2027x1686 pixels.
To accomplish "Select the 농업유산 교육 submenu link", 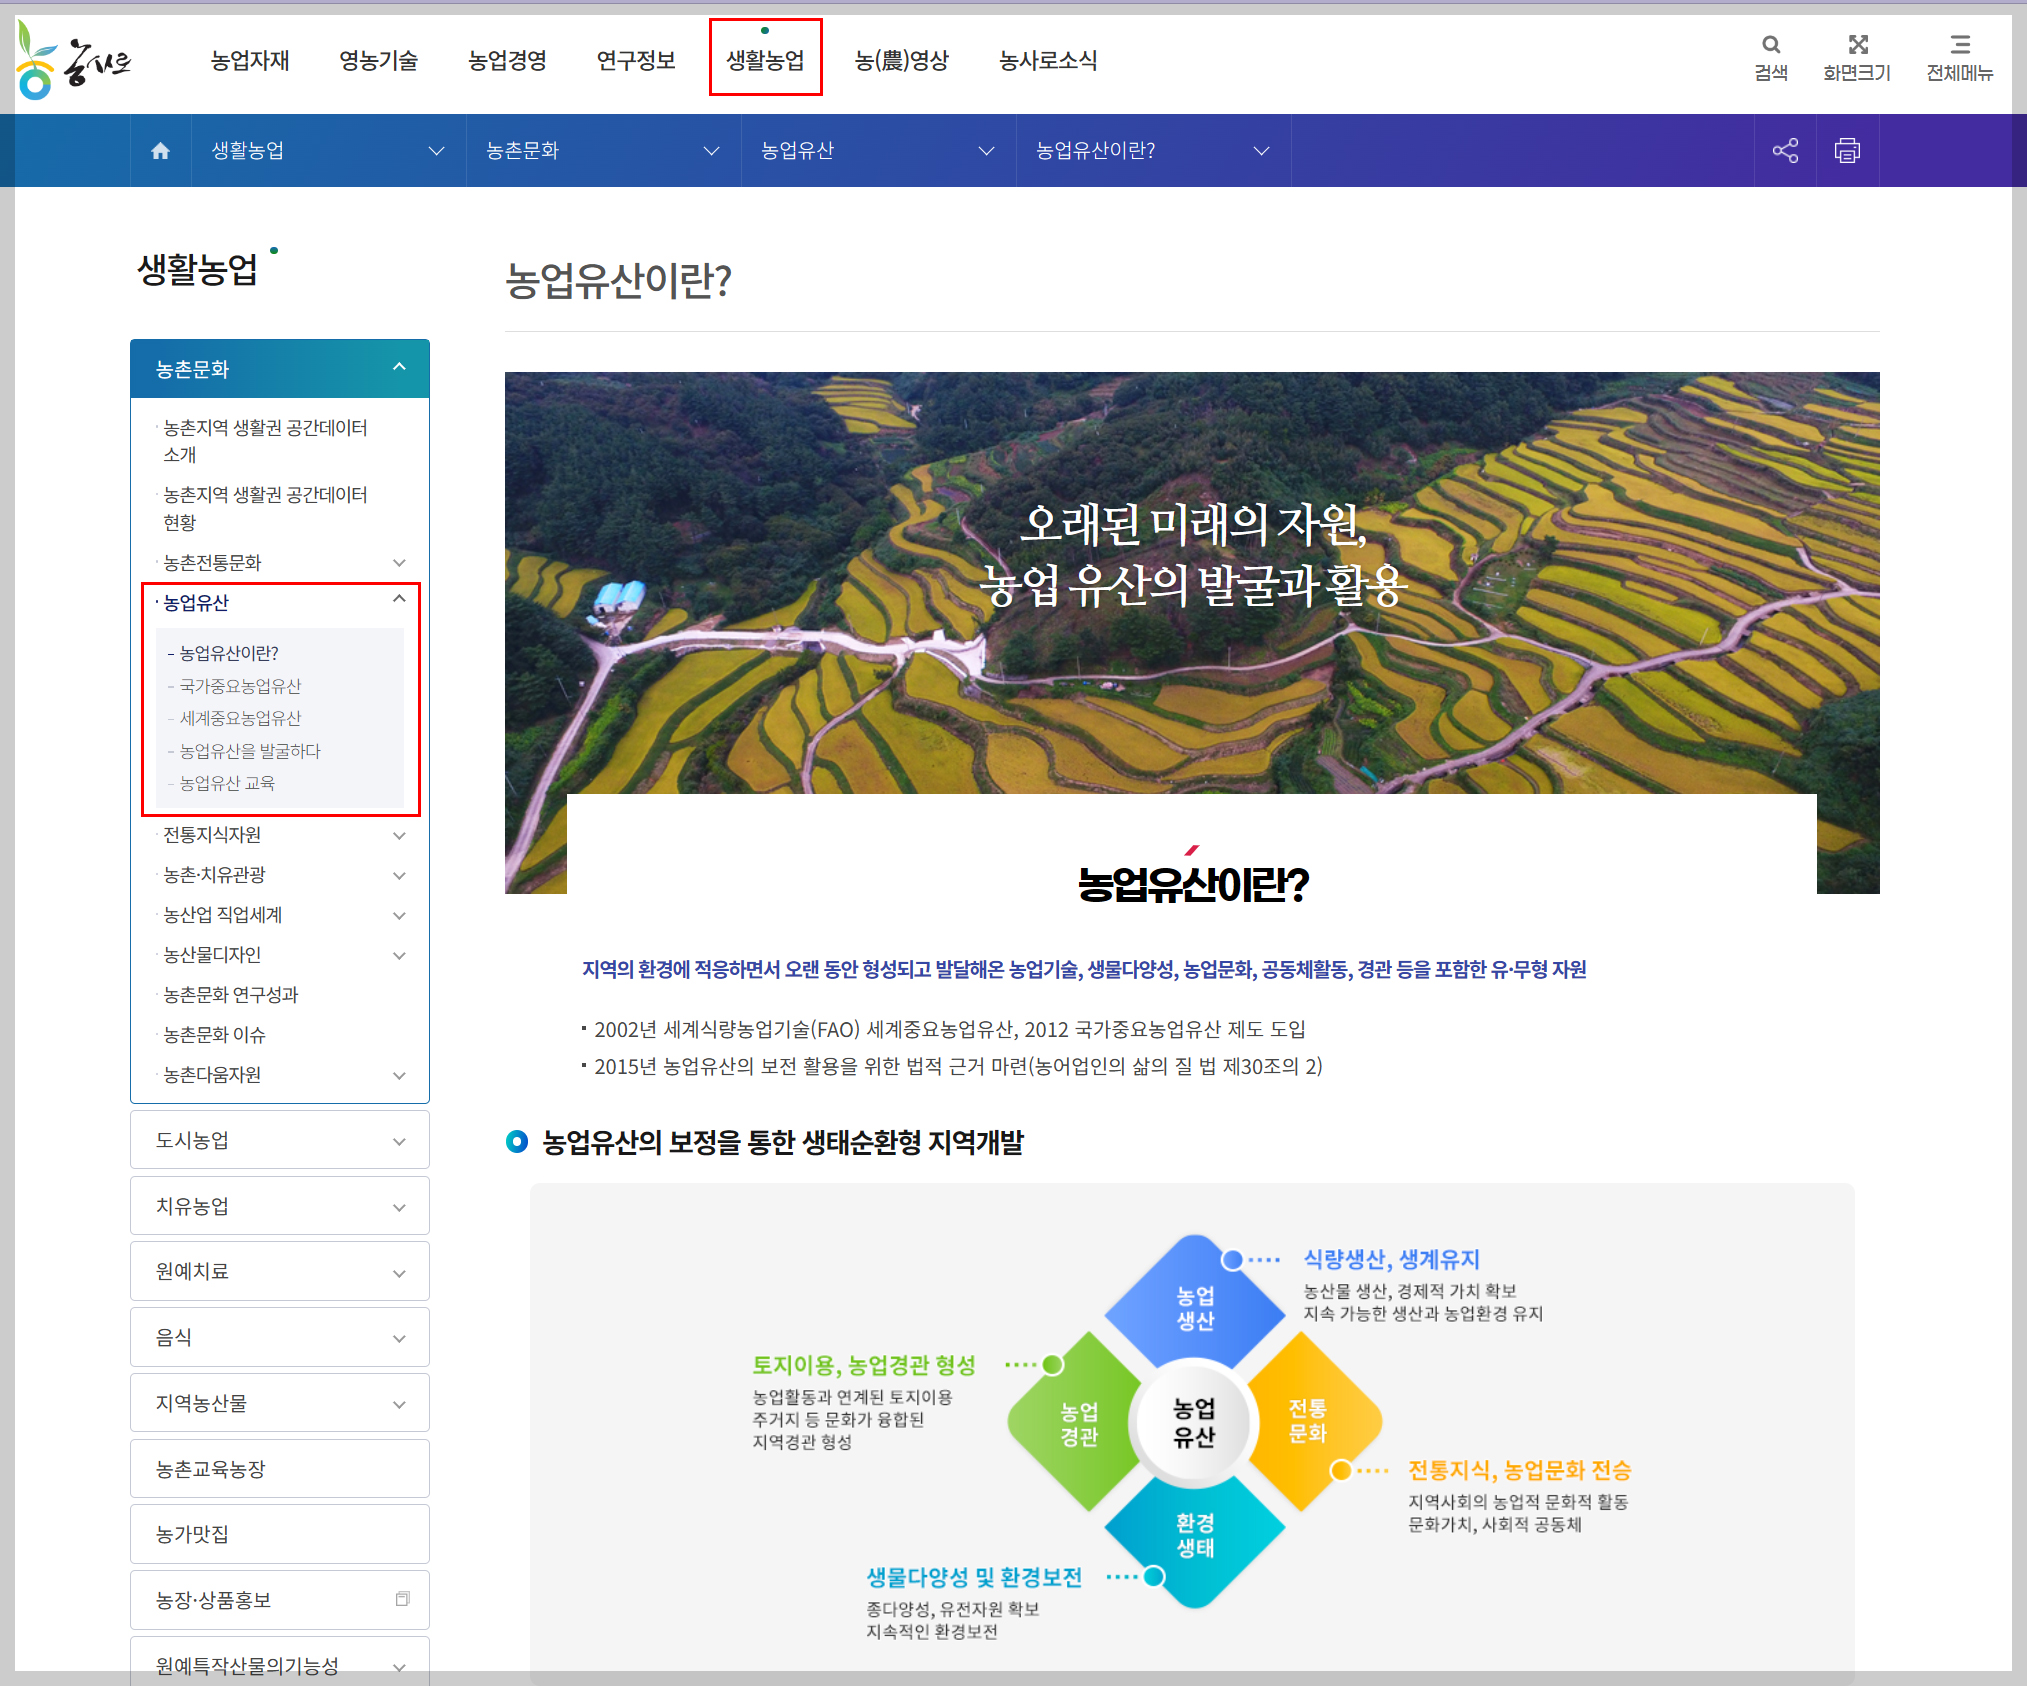I will [227, 783].
